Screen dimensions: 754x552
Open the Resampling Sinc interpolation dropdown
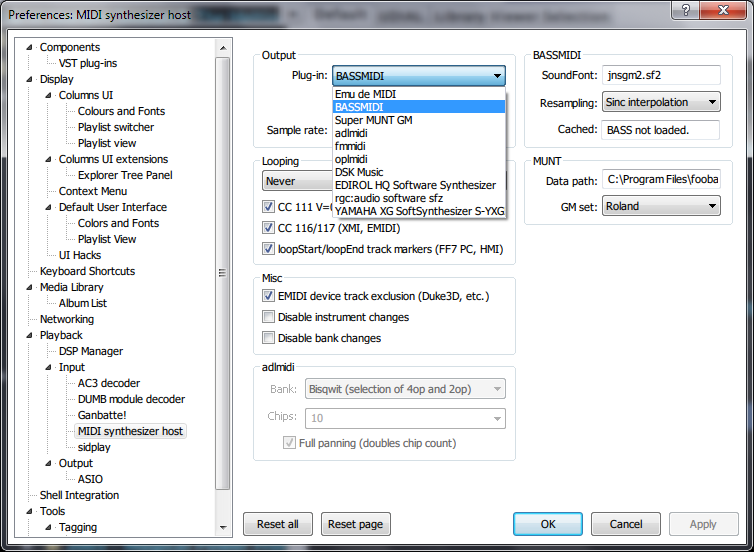pos(661,102)
